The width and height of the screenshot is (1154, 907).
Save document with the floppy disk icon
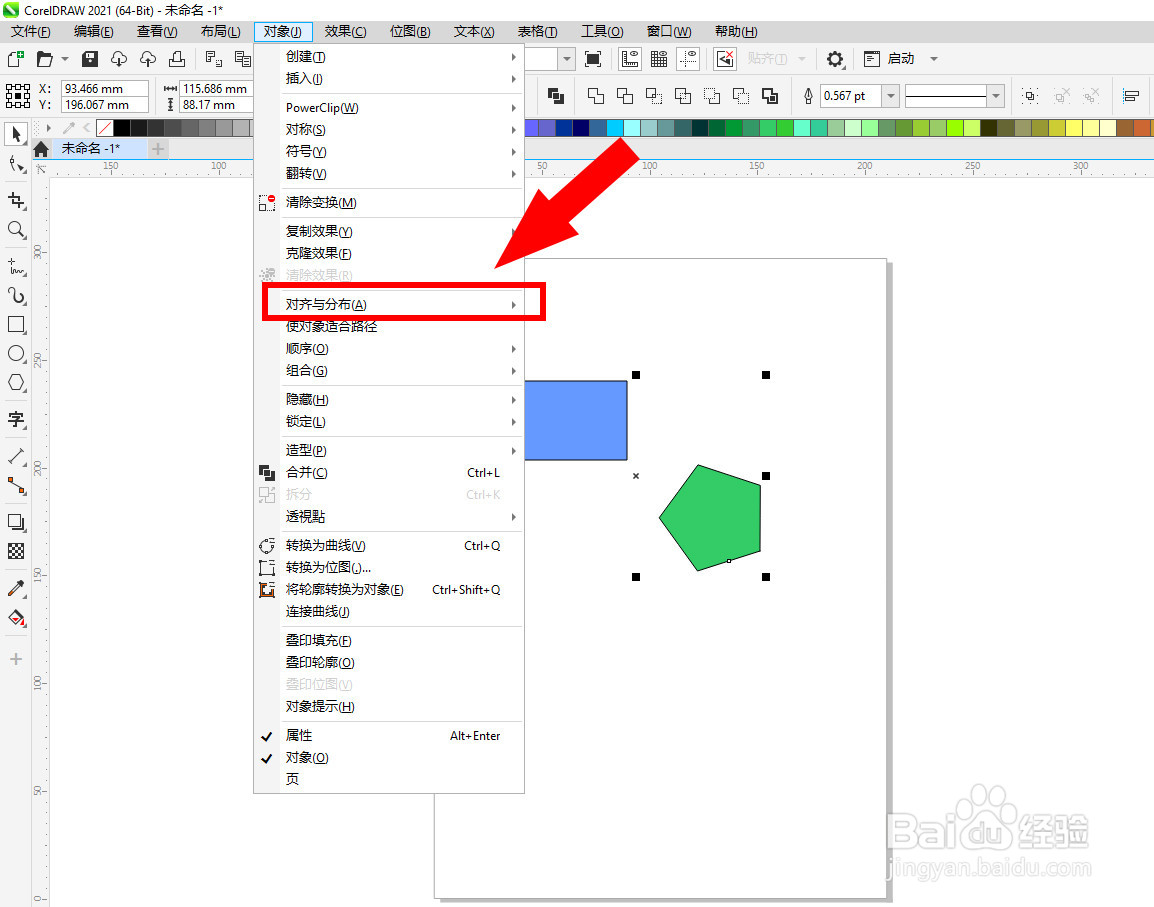(x=90, y=59)
